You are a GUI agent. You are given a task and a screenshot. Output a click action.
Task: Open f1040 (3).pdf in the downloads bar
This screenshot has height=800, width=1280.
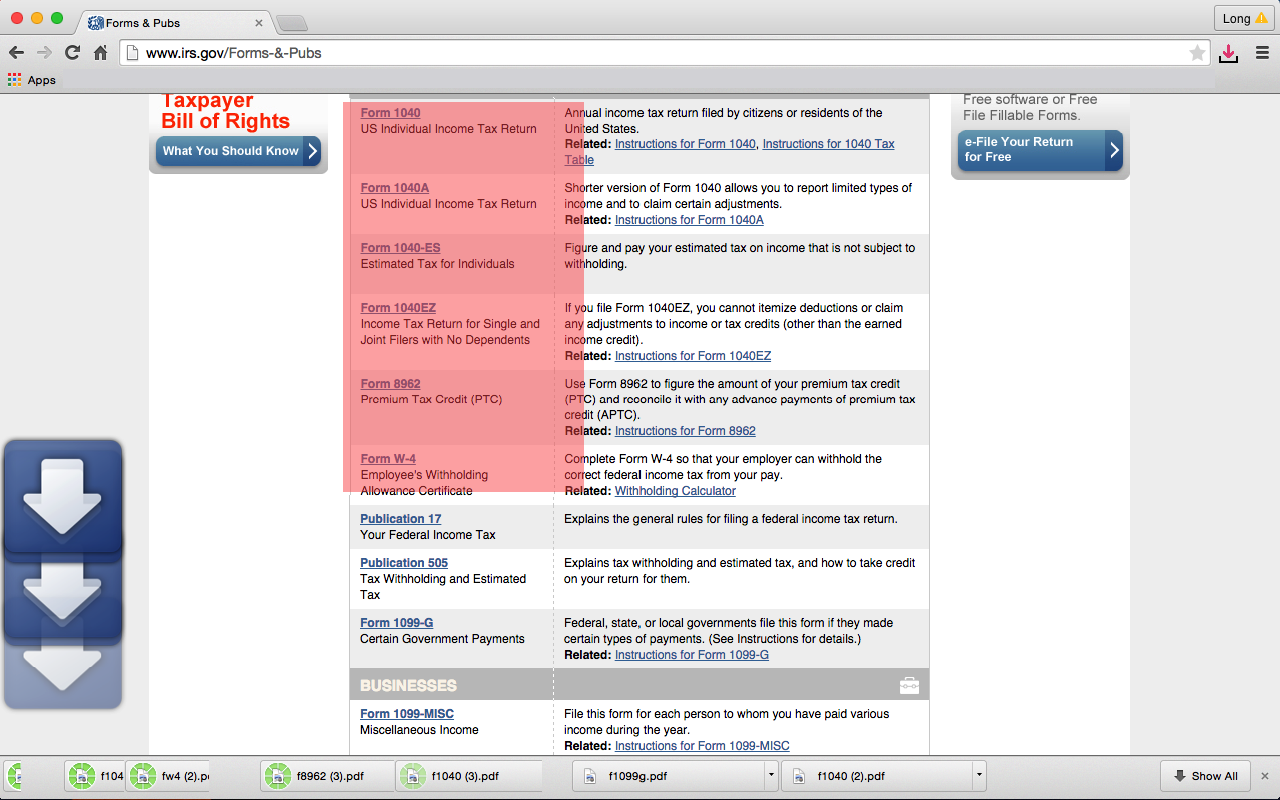[469, 776]
